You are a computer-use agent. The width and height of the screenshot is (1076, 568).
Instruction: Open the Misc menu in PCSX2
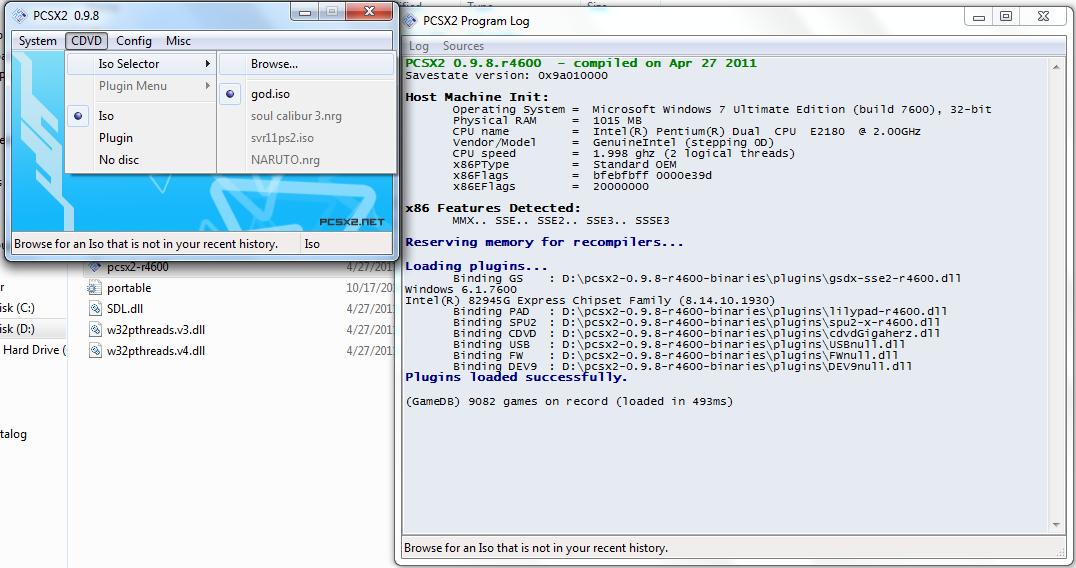pyautogui.click(x=178, y=41)
